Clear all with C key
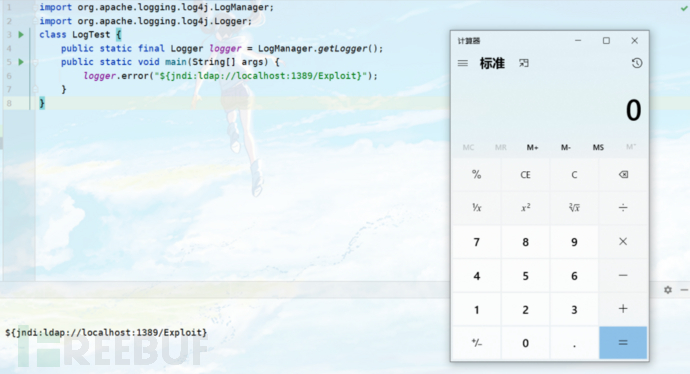 point(574,175)
